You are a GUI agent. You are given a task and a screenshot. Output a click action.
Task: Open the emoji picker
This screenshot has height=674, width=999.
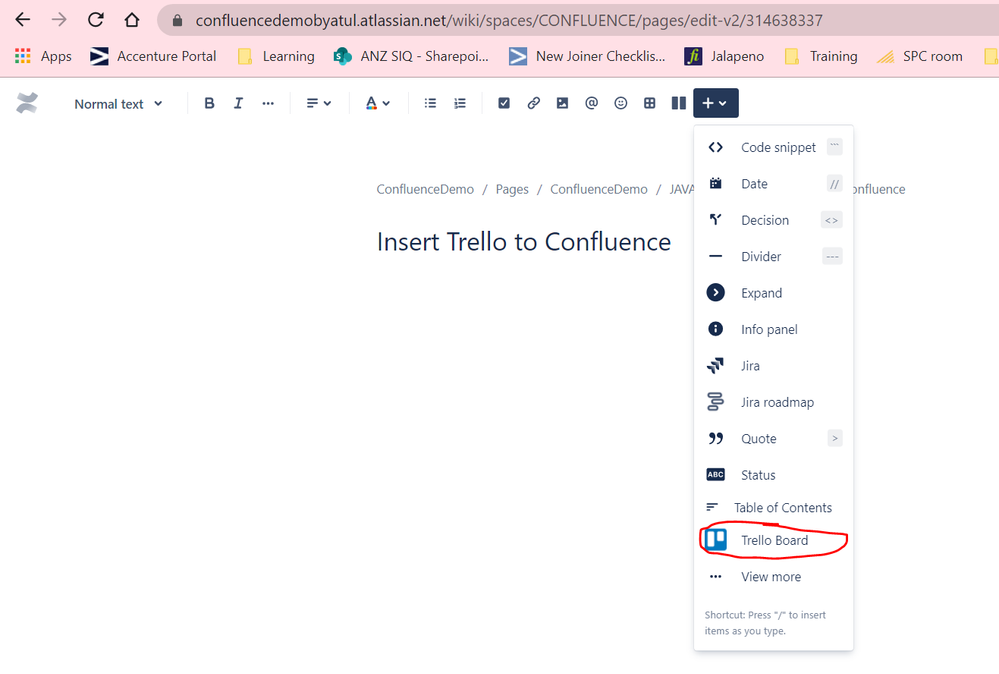[x=621, y=103]
